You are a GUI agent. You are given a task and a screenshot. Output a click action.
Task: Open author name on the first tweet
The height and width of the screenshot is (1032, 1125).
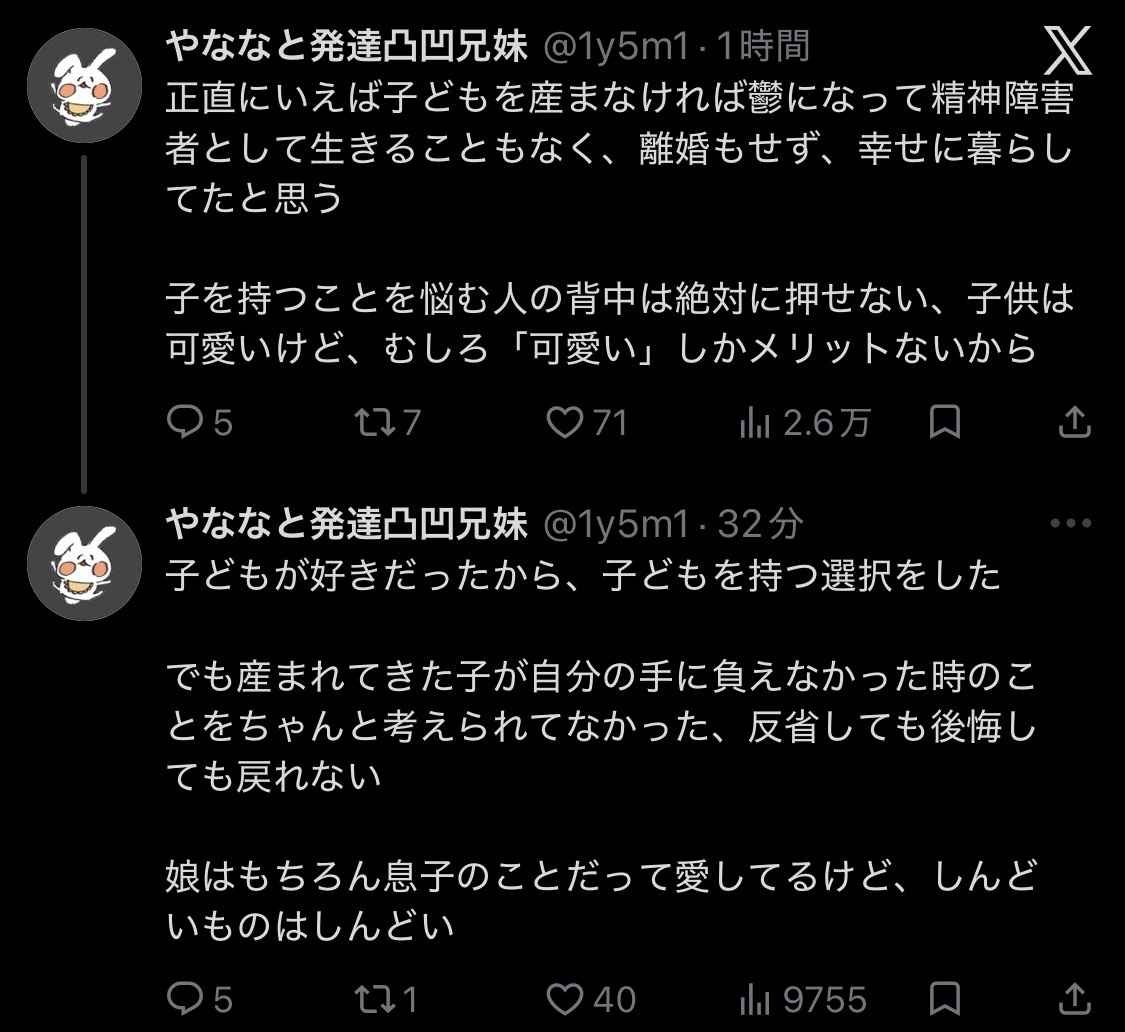click(x=346, y=46)
